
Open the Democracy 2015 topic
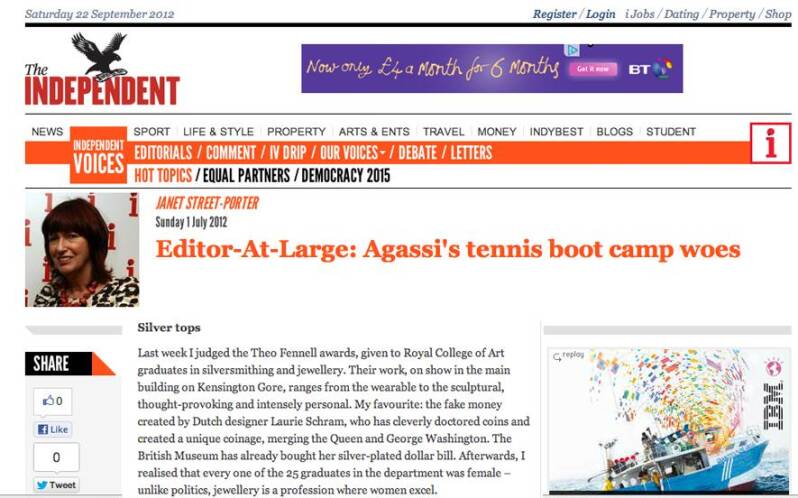[346, 175]
